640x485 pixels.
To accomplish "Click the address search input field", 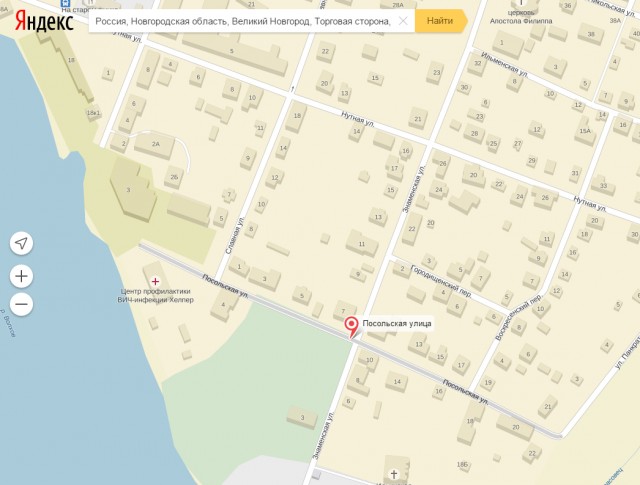I will (x=243, y=21).
